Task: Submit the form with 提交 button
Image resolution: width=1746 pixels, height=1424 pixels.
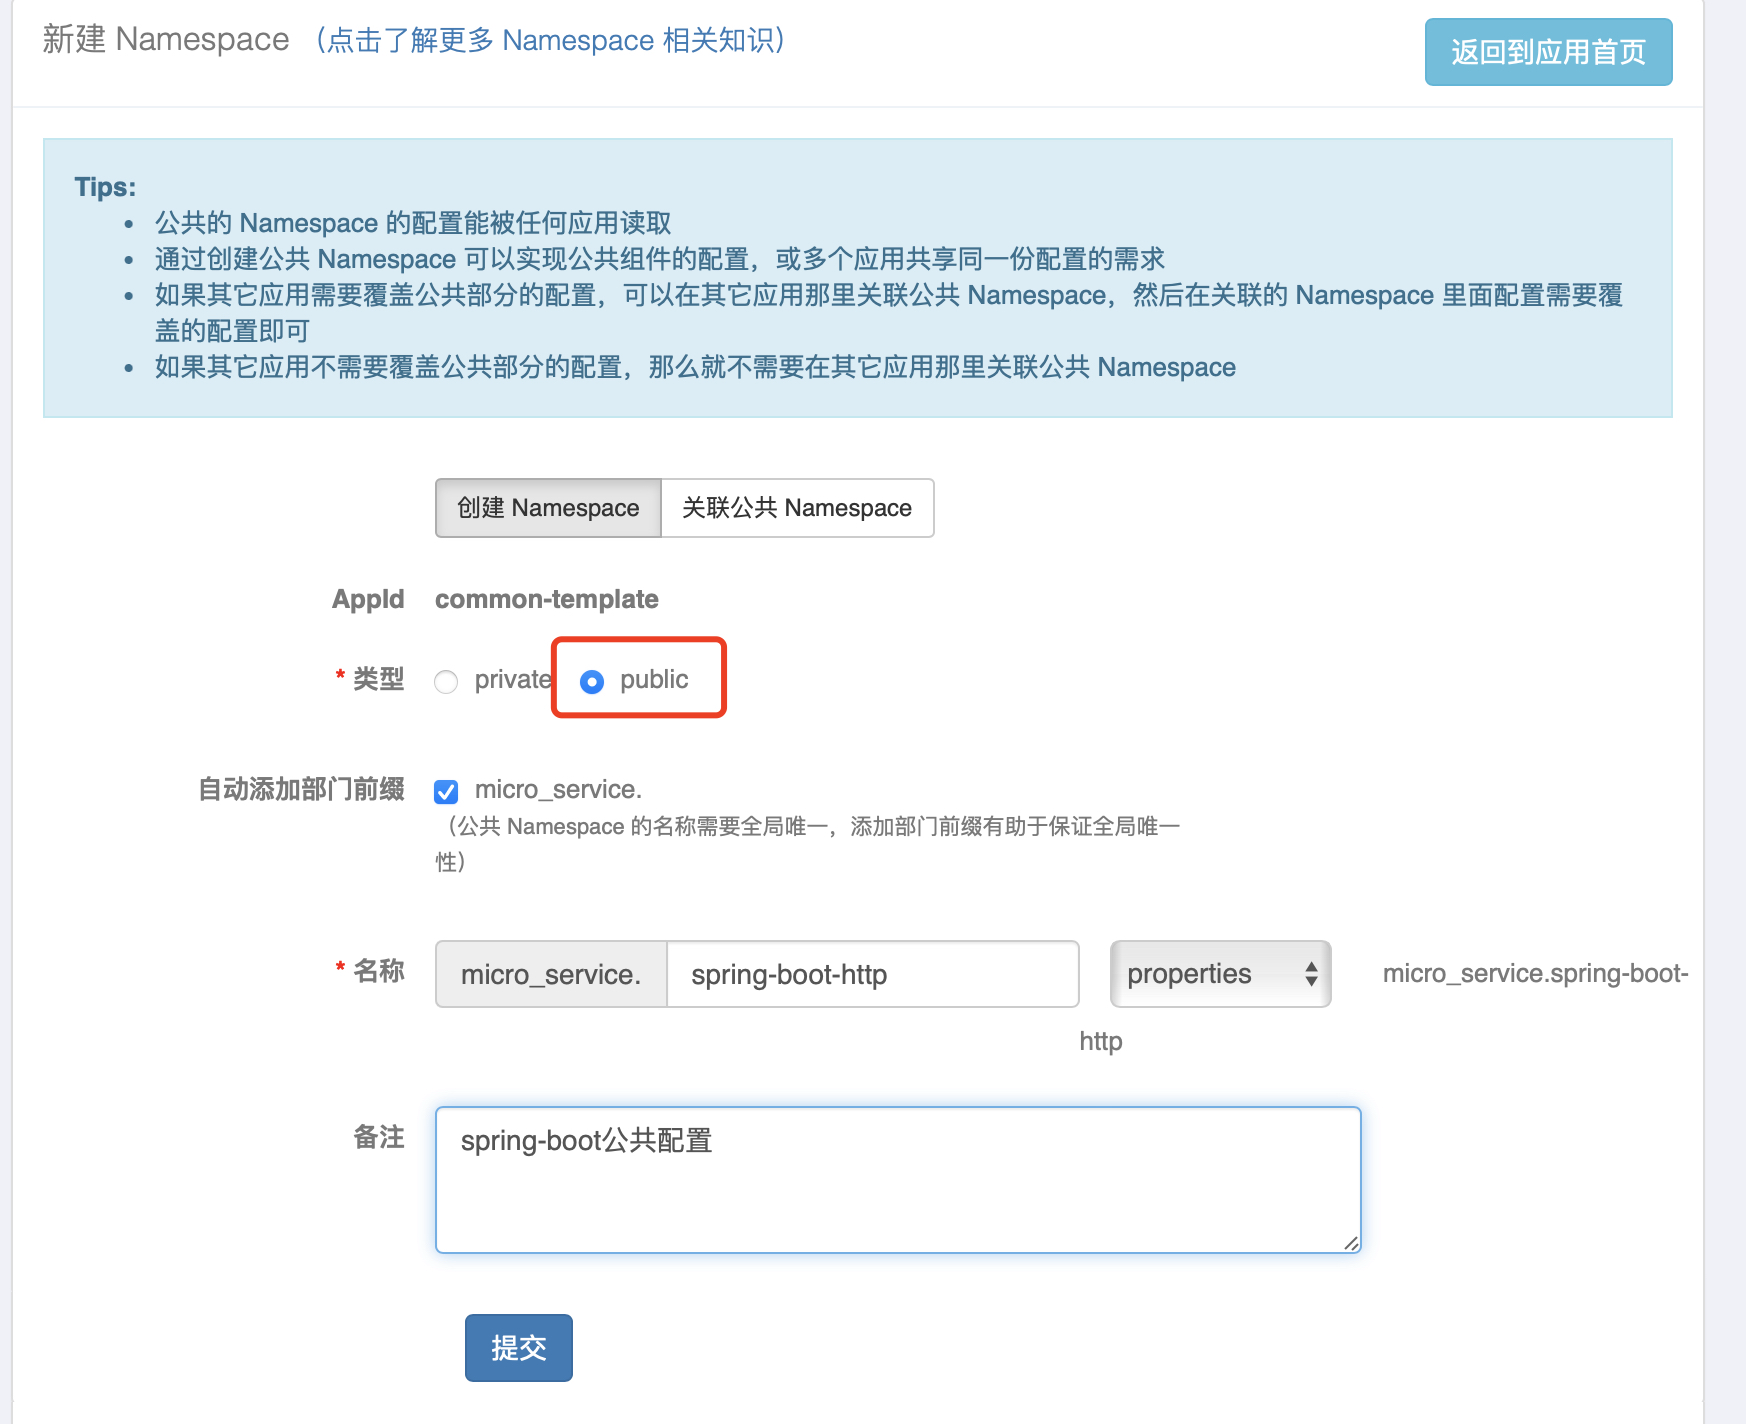Action: (x=519, y=1348)
